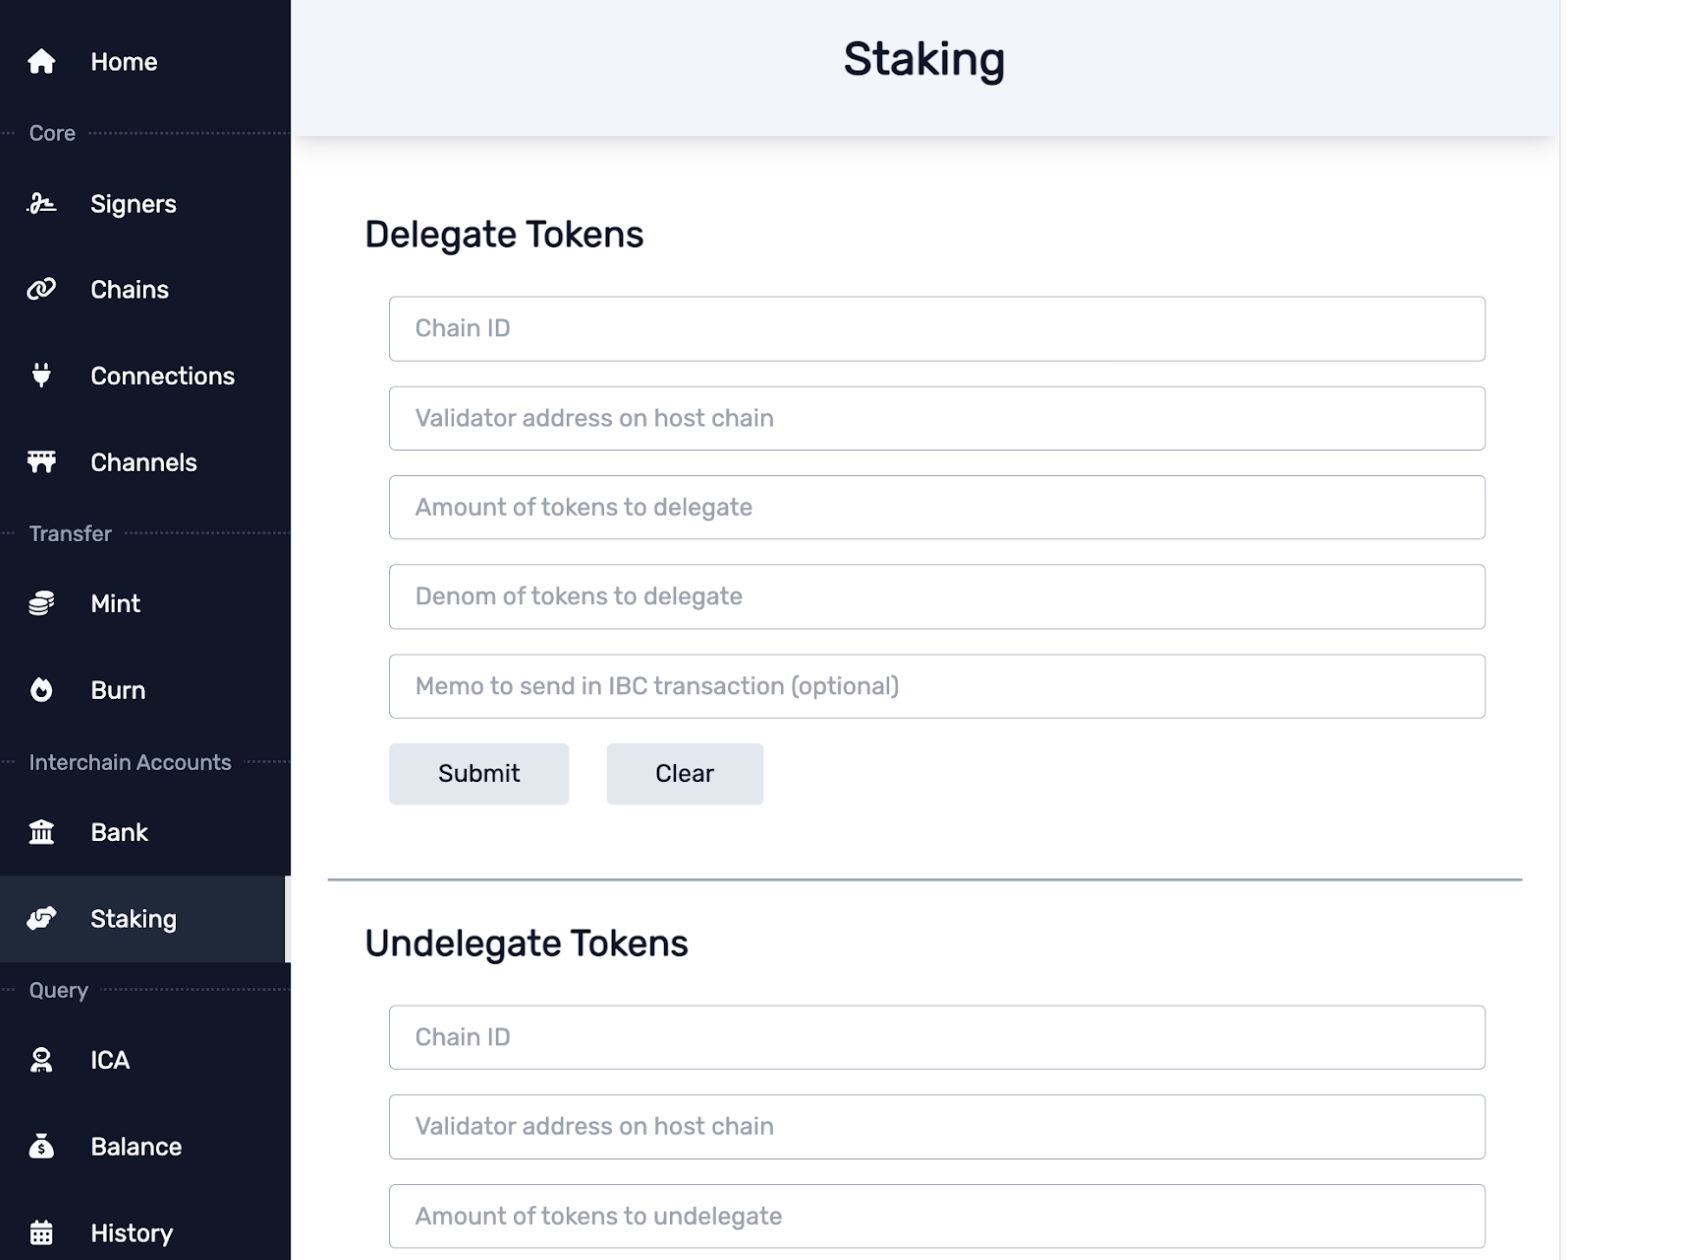The width and height of the screenshot is (1682, 1260).
Task: Click the Chains link icon
Action: coord(41,290)
